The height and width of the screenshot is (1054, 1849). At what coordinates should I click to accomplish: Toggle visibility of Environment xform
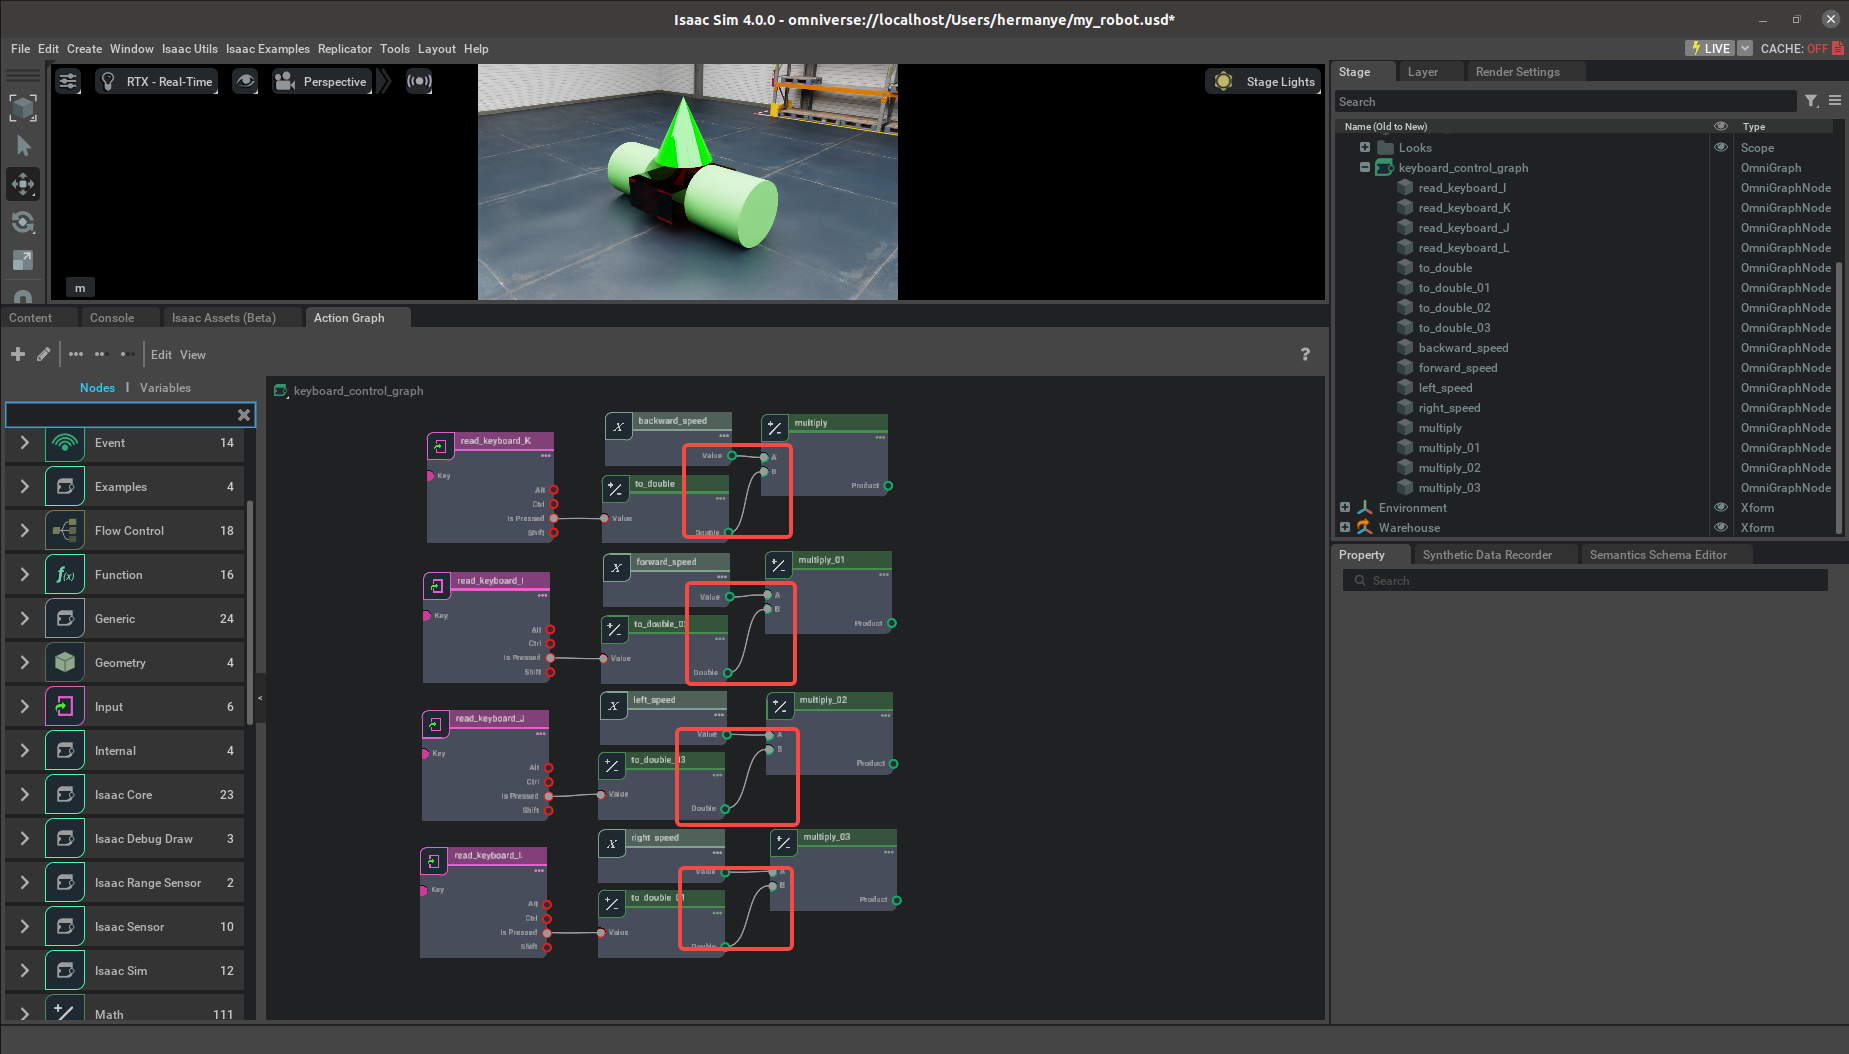pos(1721,507)
